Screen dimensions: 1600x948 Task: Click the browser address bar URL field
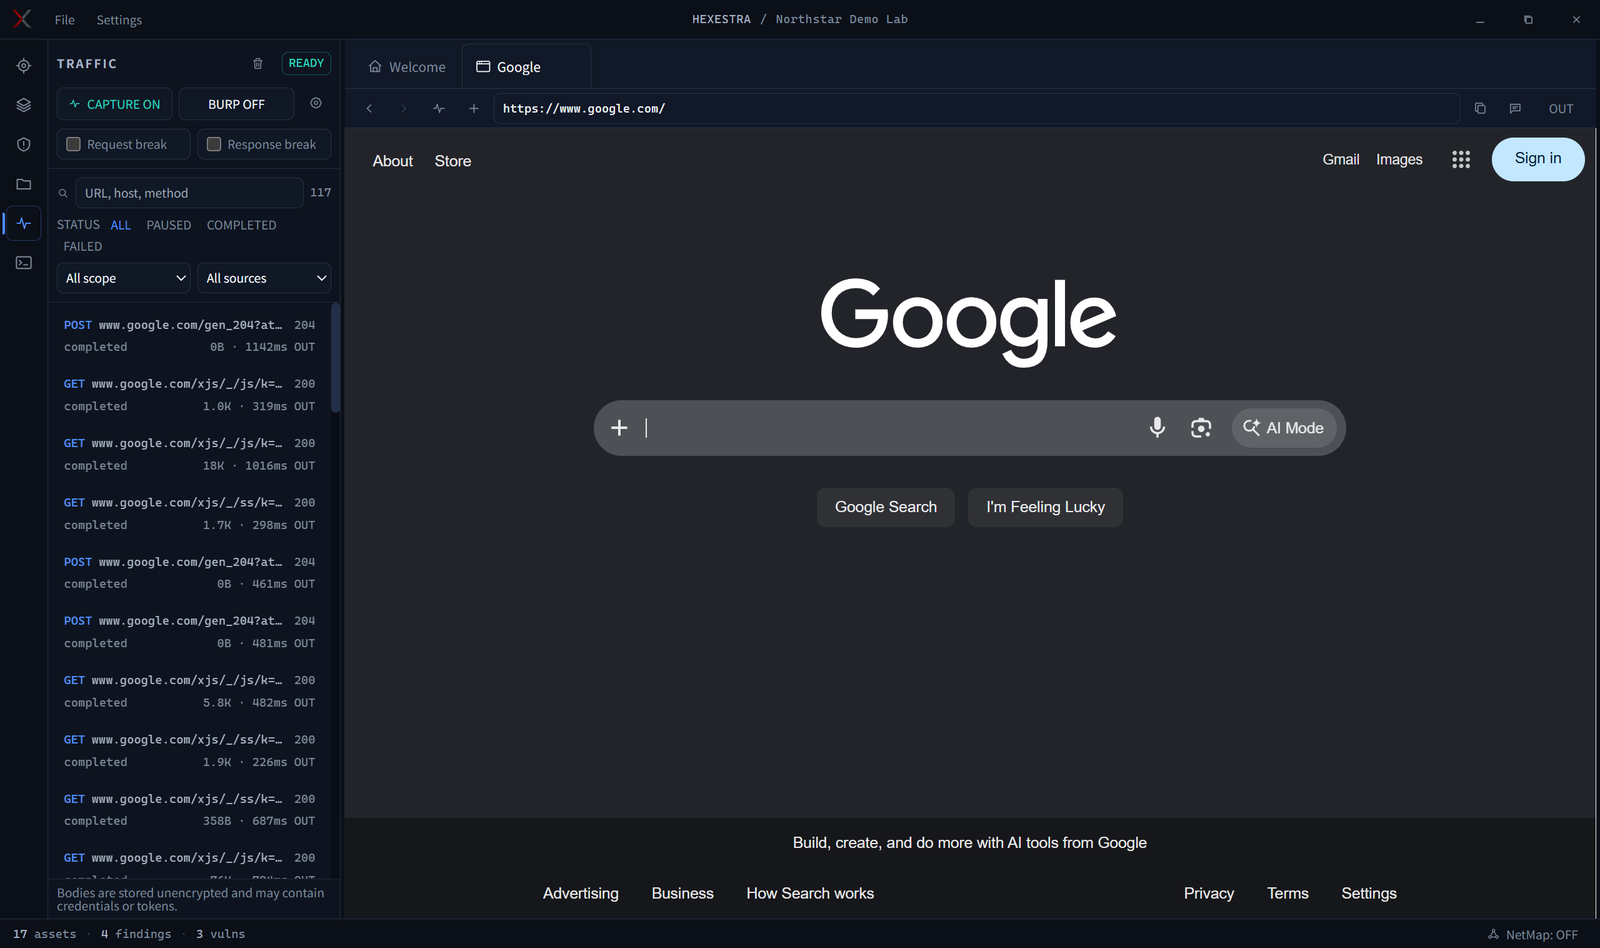[x=977, y=108]
